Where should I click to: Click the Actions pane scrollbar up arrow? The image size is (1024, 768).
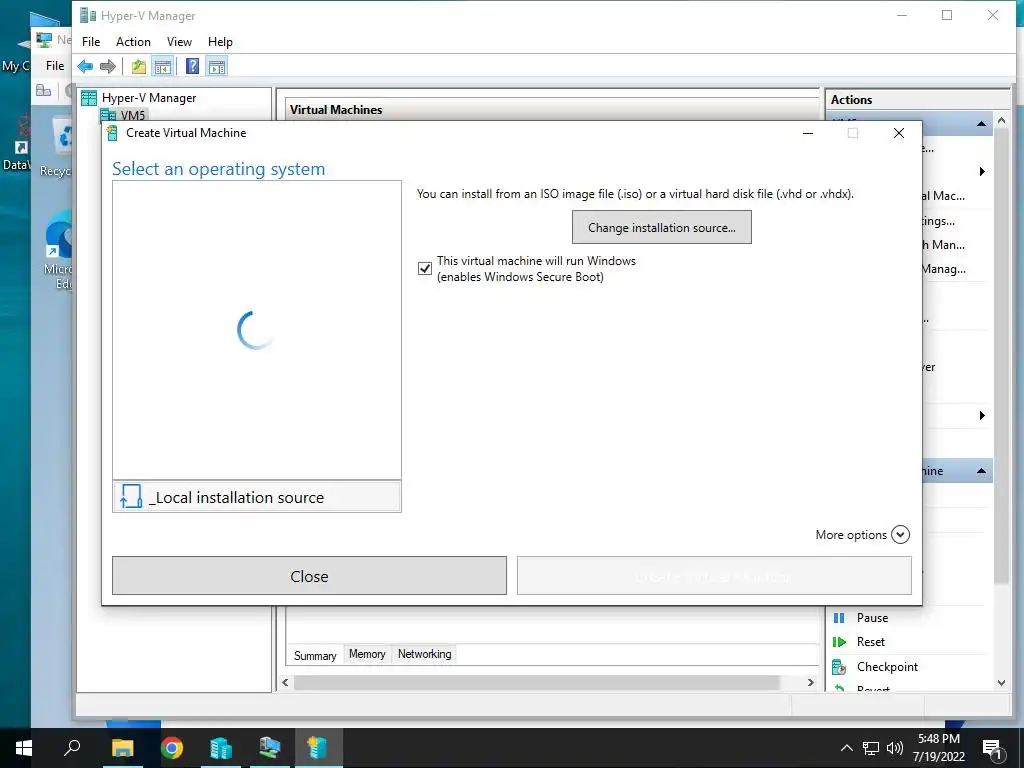(1001, 120)
